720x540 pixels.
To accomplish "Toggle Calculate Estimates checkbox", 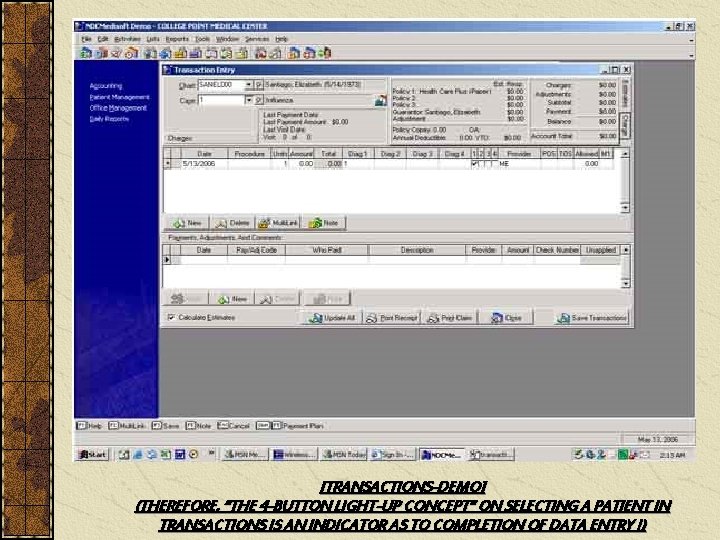I will pos(171,317).
